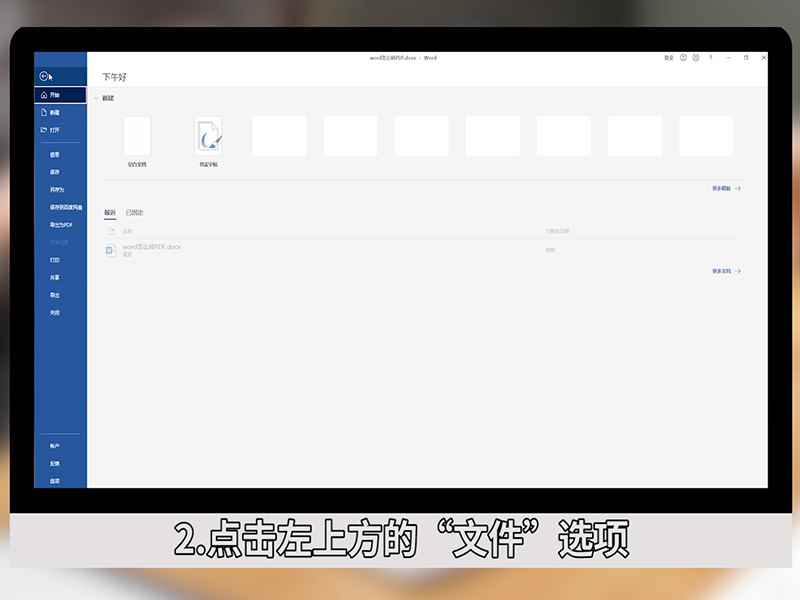Collapse the 新建 templates section arrow
The width and height of the screenshot is (800, 600).
pyautogui.click(x=95, y=99)
